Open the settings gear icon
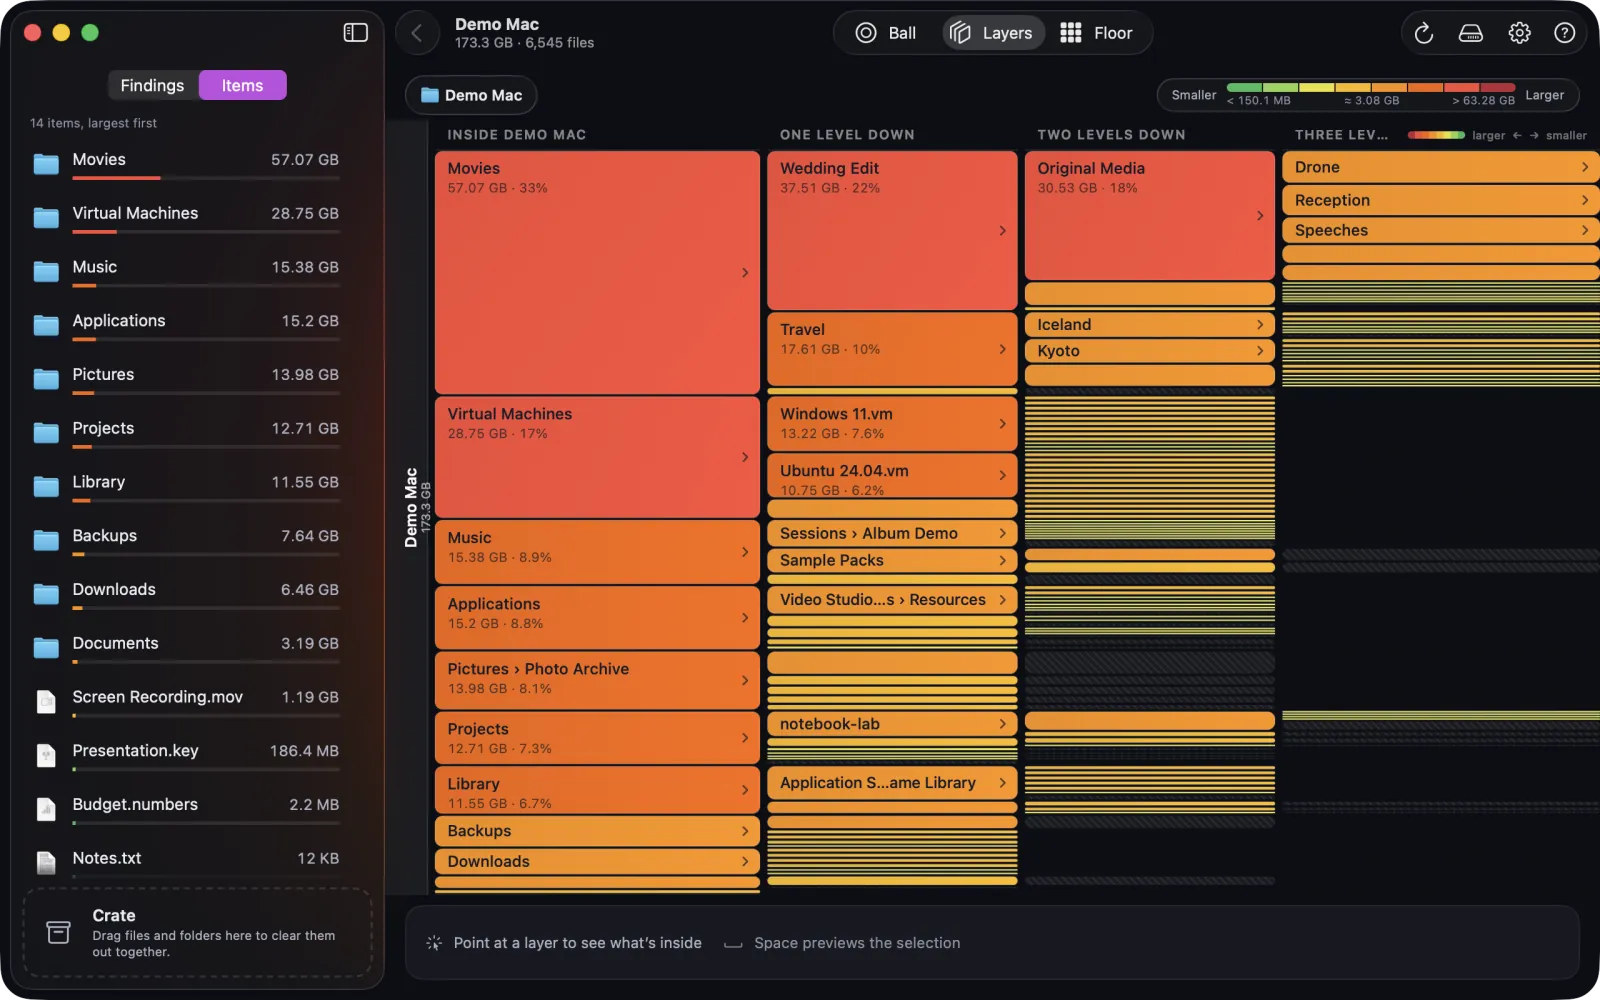Image resolution: width=1600 pixels, height=1000 pixels. tap(1519, 33)
